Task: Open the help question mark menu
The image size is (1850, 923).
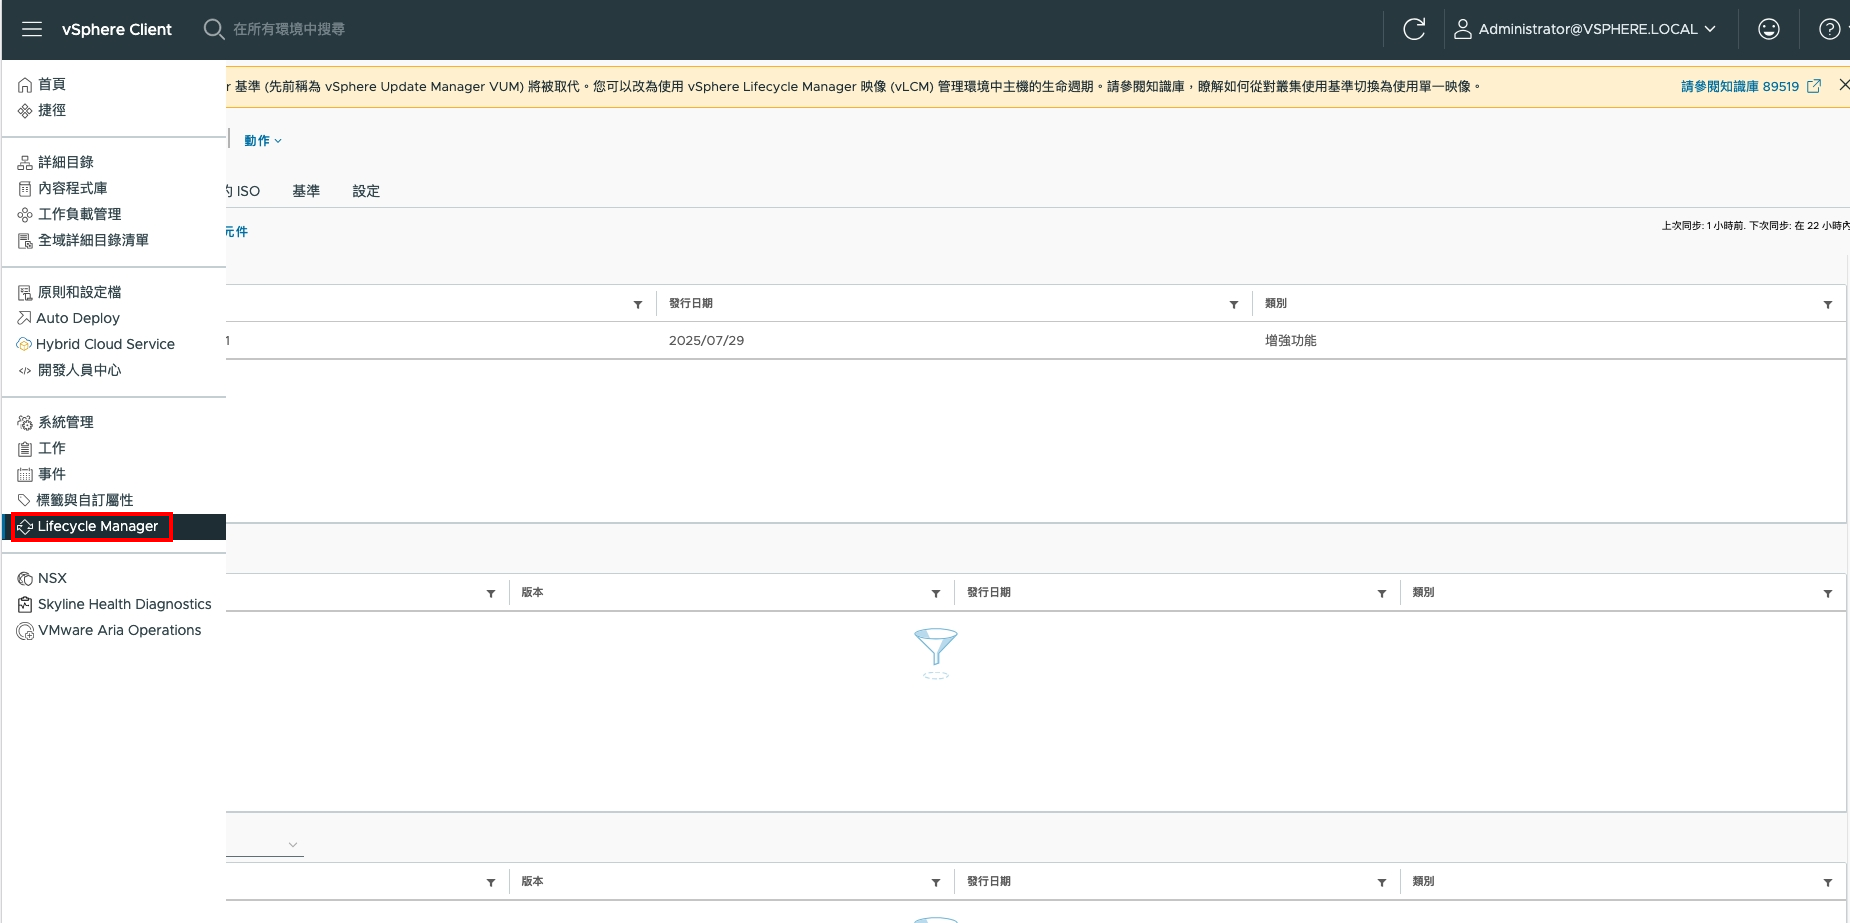Action: [1829, 29]
